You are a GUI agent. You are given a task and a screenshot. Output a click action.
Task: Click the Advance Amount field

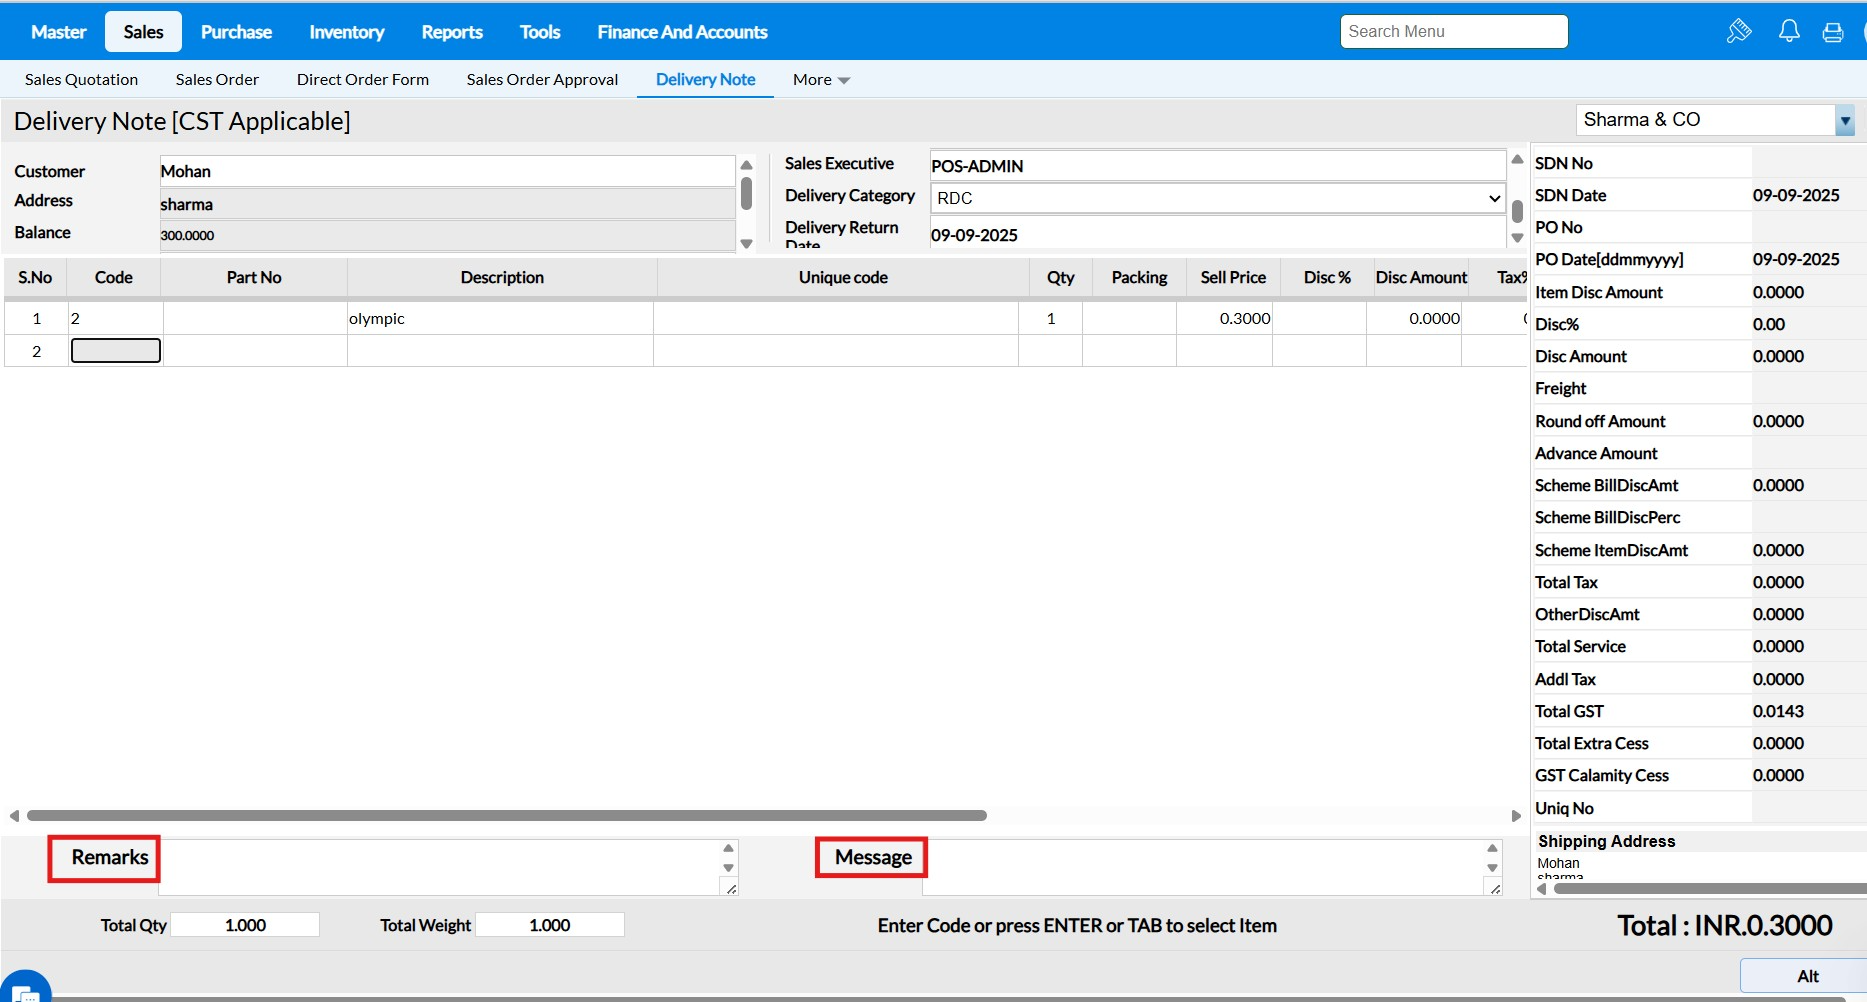[1808, 454]
